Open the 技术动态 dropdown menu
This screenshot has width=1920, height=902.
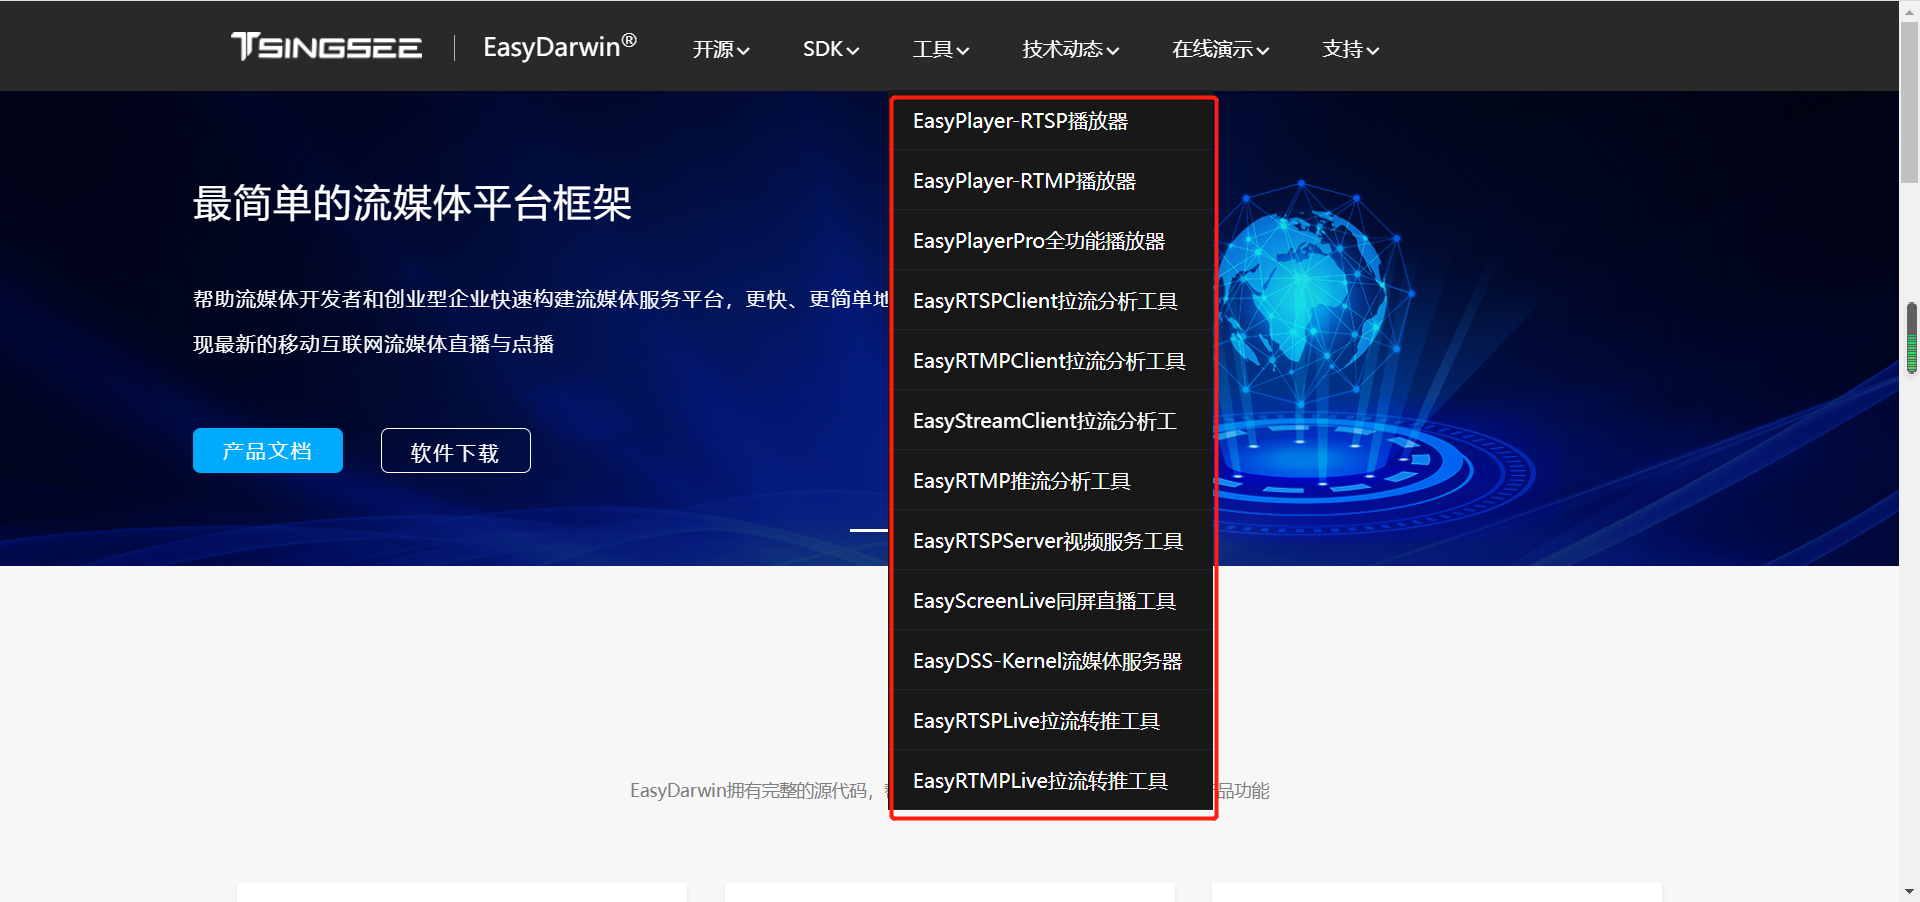tap(1068, 49)
